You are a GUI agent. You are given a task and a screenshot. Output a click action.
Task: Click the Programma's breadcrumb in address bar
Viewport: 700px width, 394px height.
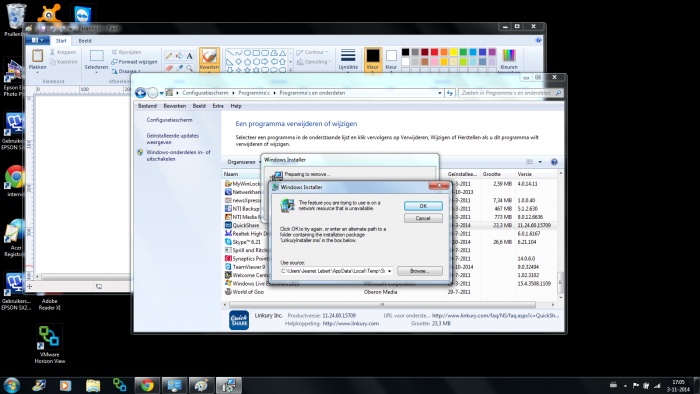(254, 93)
